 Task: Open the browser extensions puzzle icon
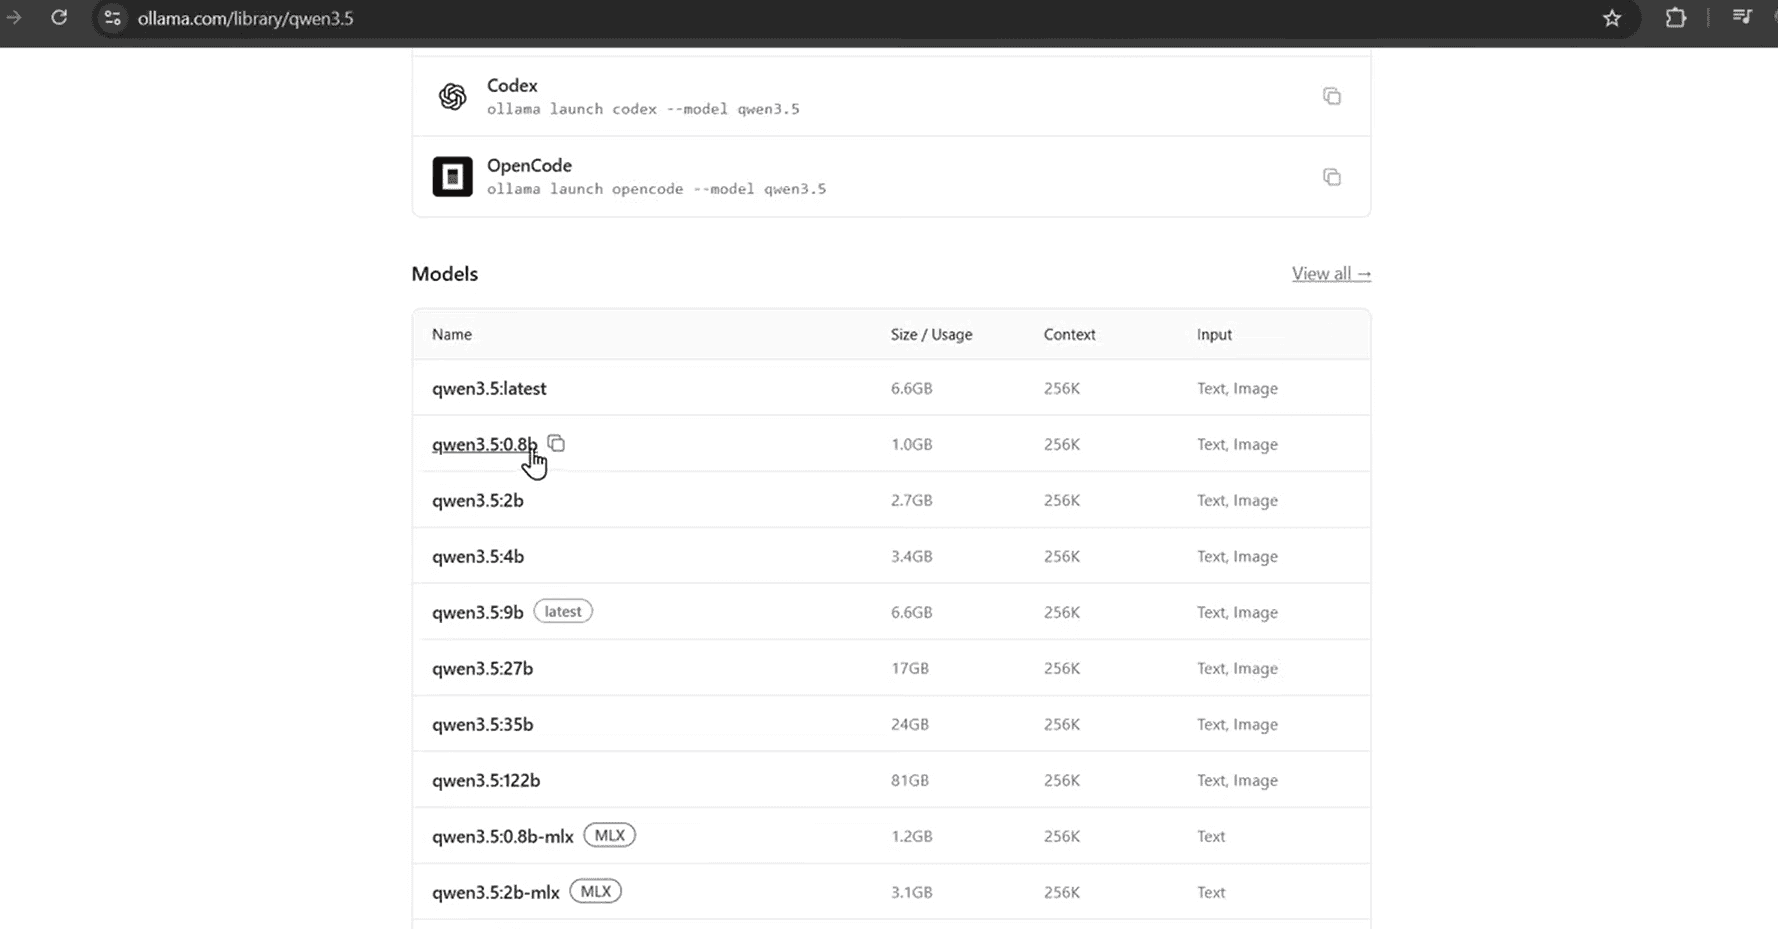coord(1676,18)
